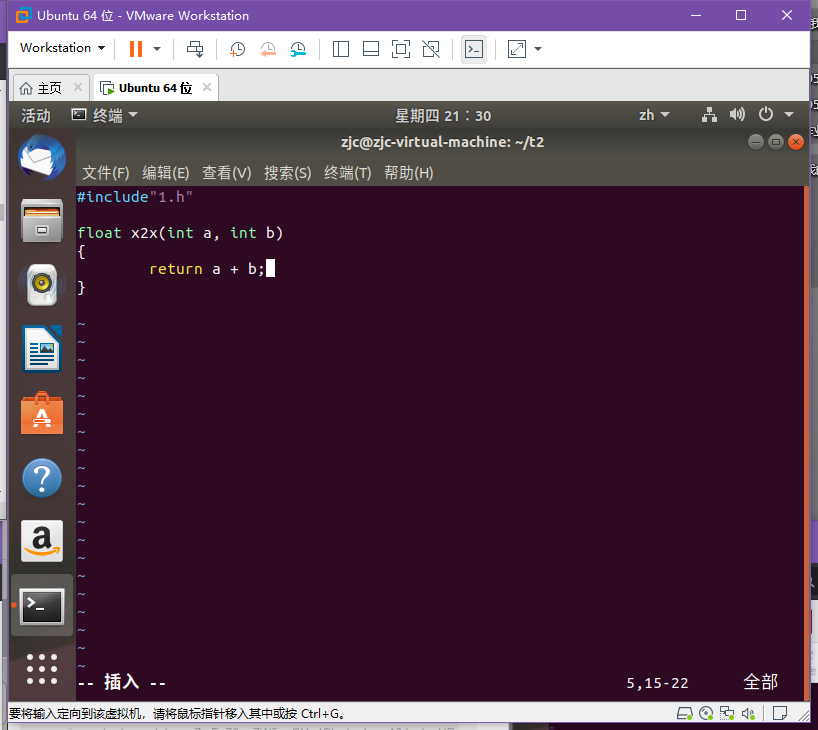Click the CD/DVD drive status icon

(x=706, y=713)
